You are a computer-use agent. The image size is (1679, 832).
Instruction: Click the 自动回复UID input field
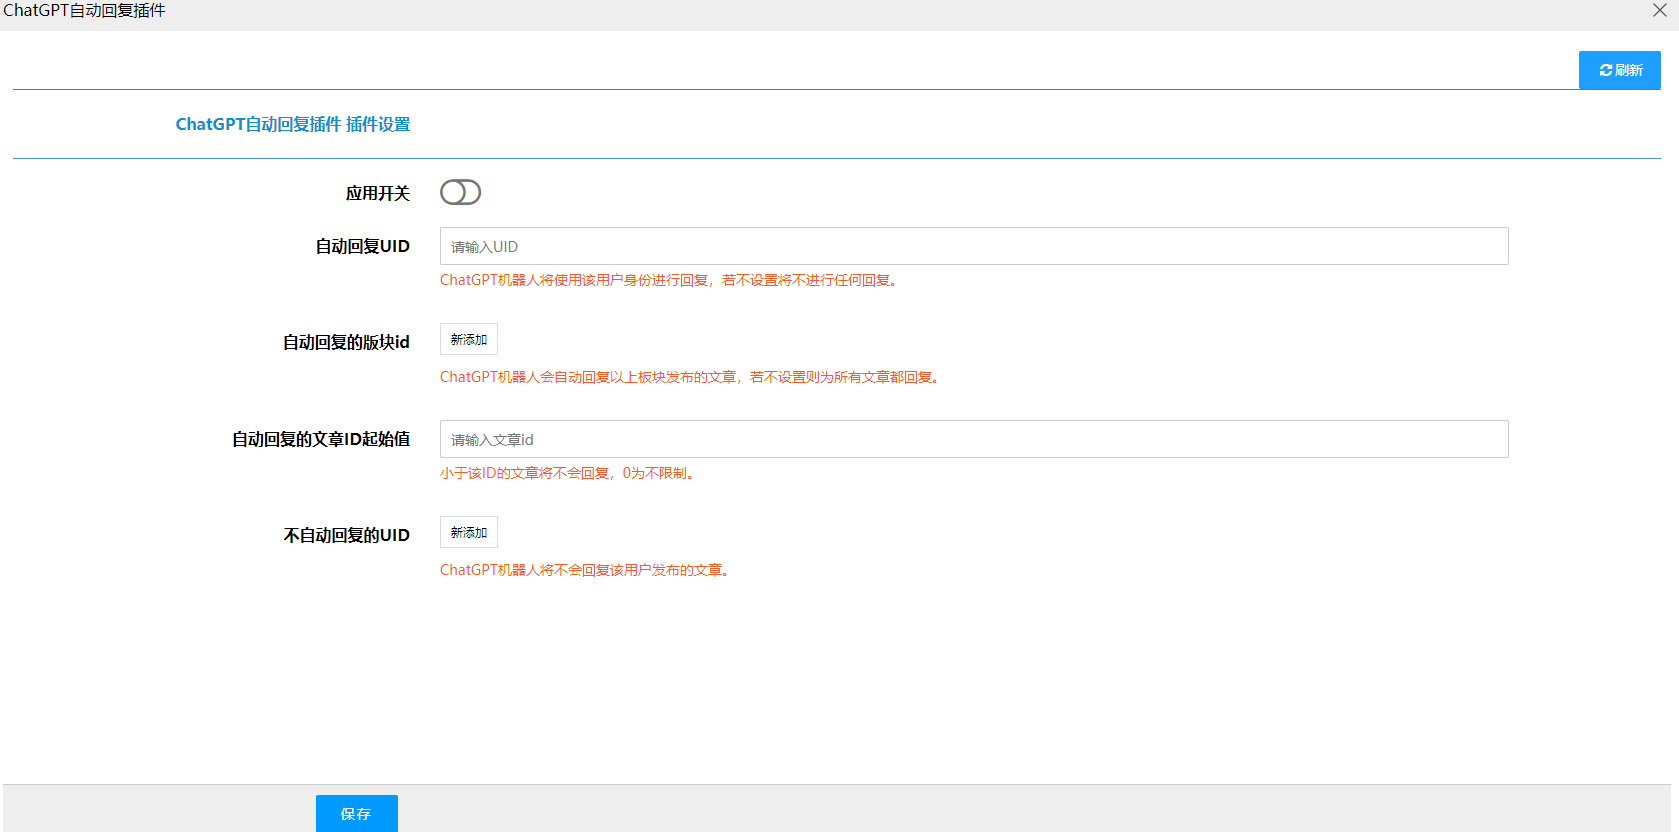point(974,246)
